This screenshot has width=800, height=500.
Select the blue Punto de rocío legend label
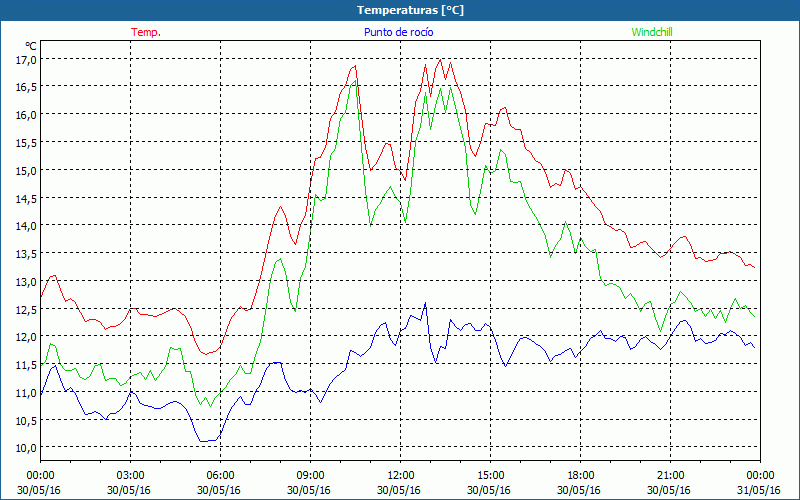click(x=398, y=32)
